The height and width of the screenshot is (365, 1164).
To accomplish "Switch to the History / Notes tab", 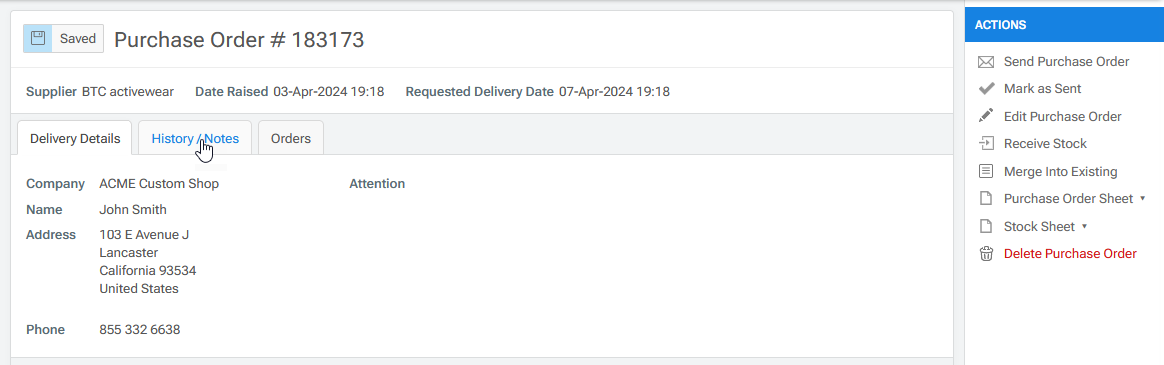I will tap(195, 138).
